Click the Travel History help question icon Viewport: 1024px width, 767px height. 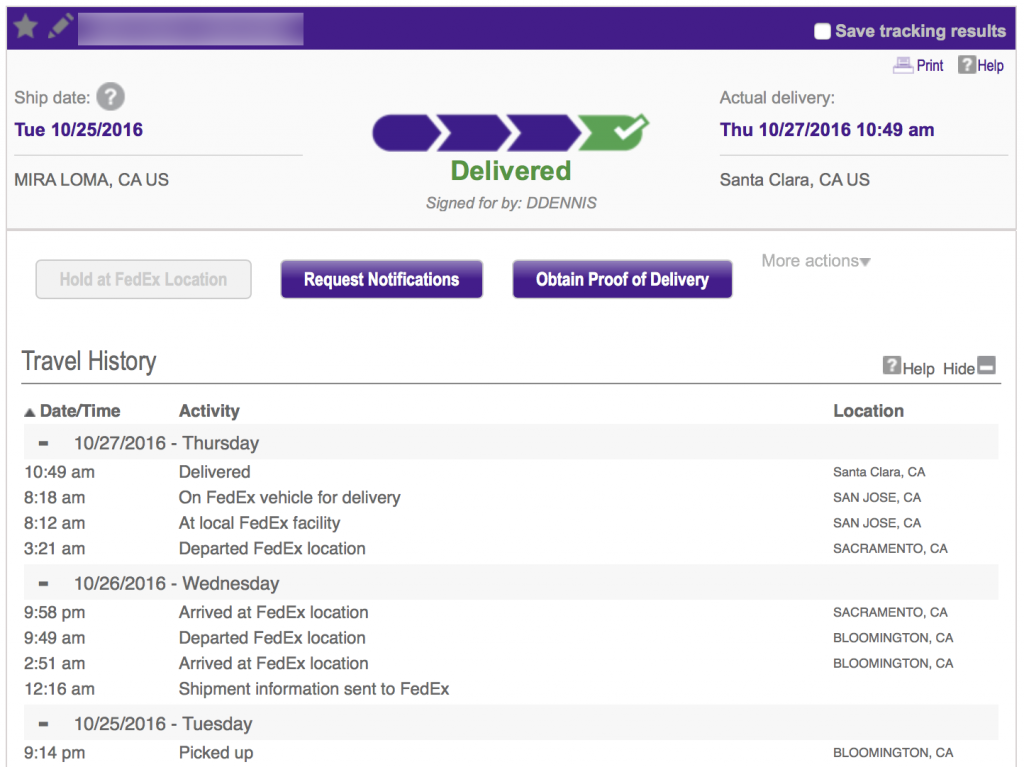coord(891,365)
